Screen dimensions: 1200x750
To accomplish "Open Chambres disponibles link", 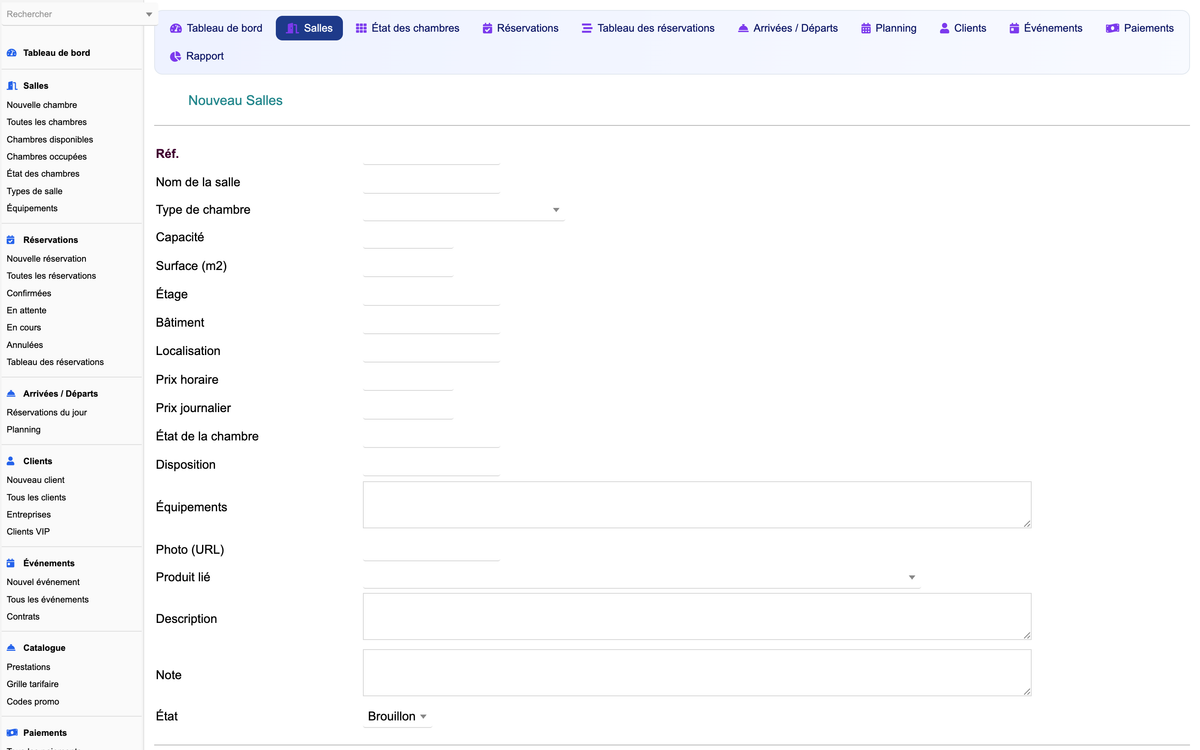I will [x=50, y=139].
